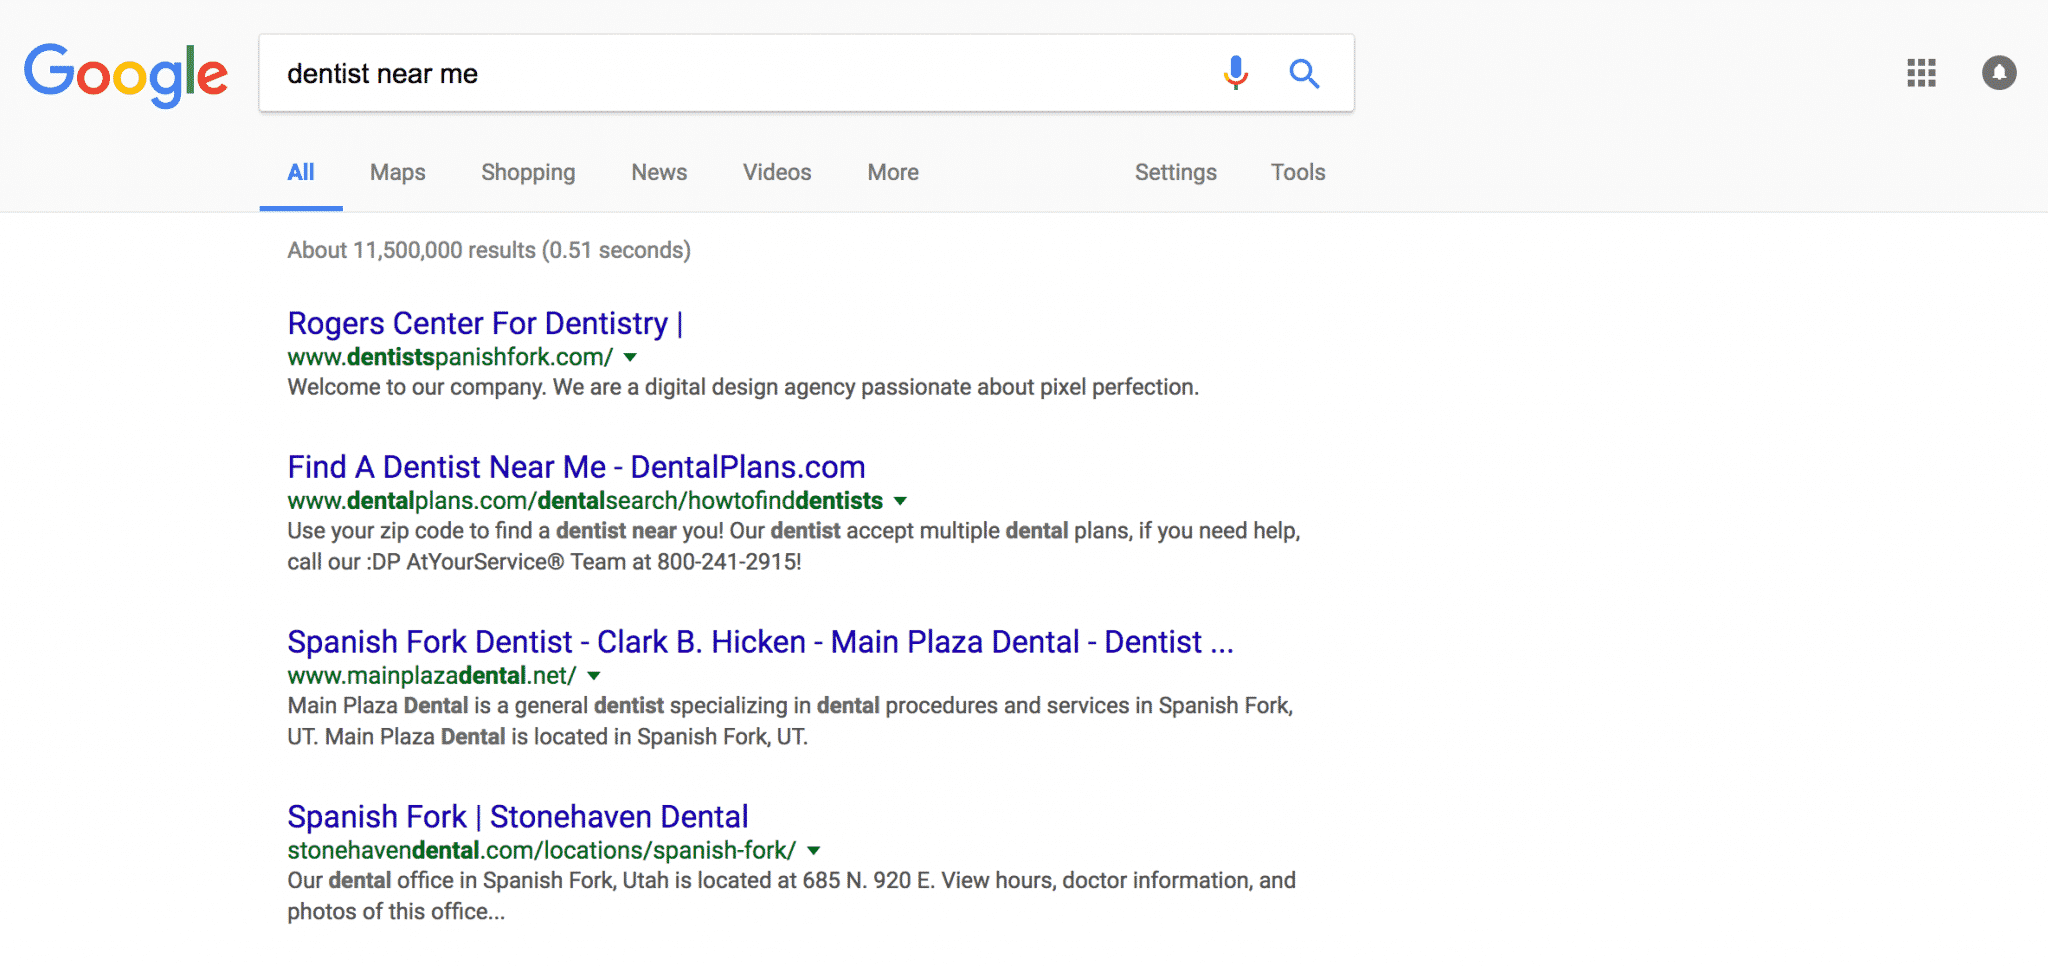Expand the dropdown arrow next to dentistspanishfork.com
This screenshot has height=966, width=2048.
pos(630,357)
